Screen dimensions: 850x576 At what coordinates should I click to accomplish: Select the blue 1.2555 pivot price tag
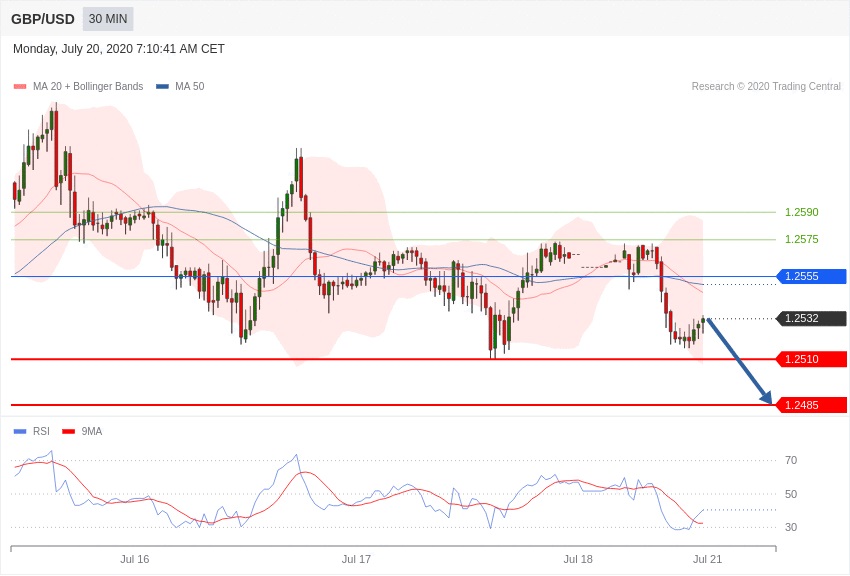click(812, 277)
